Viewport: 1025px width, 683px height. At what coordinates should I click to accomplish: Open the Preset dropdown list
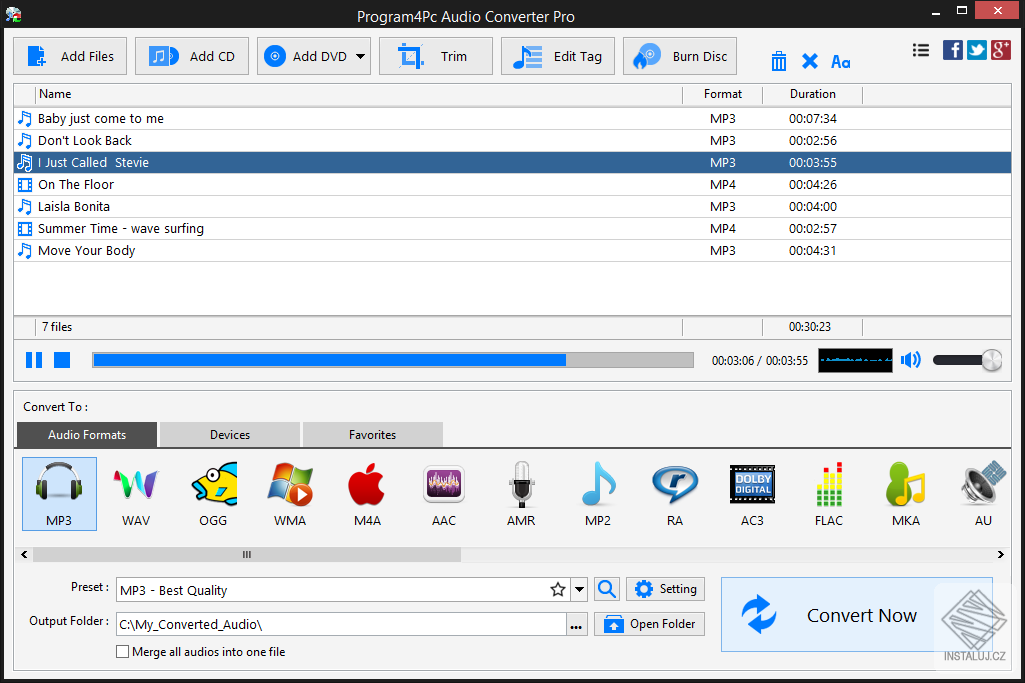578,589
